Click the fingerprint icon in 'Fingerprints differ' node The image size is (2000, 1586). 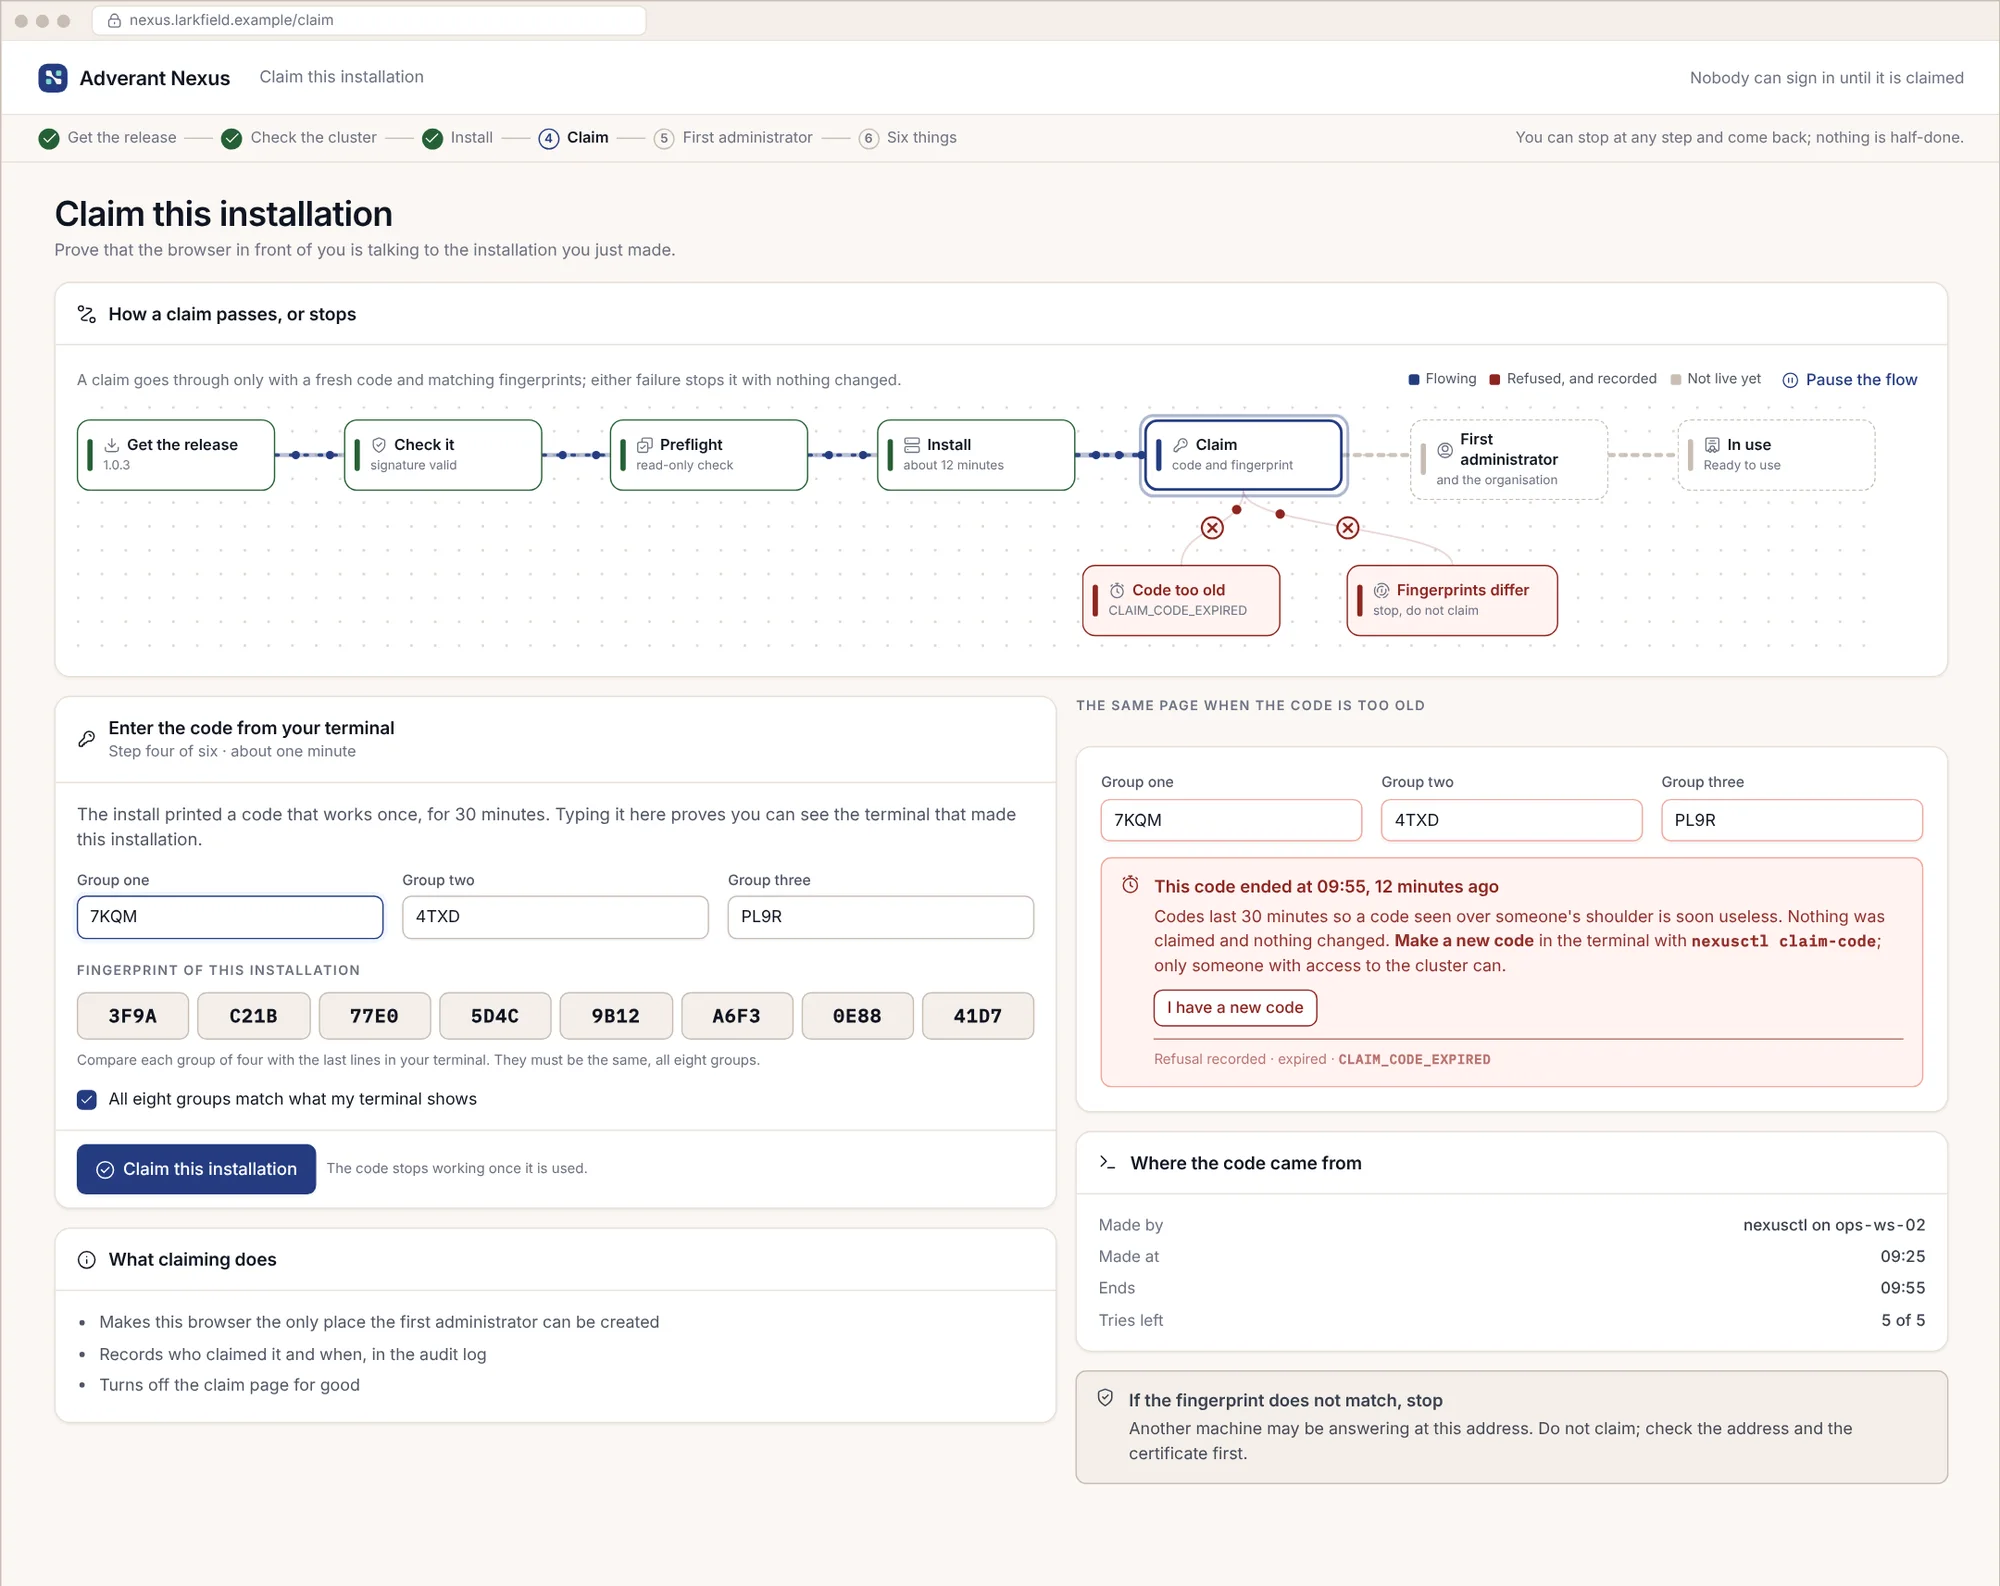point(1382,591)
